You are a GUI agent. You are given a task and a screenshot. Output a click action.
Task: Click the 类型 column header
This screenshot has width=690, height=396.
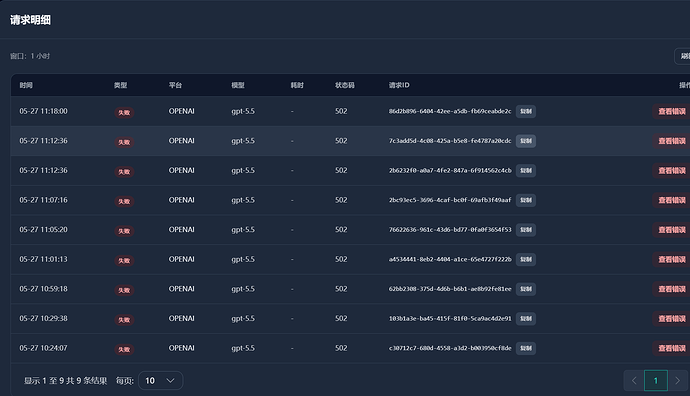[121, 85]
